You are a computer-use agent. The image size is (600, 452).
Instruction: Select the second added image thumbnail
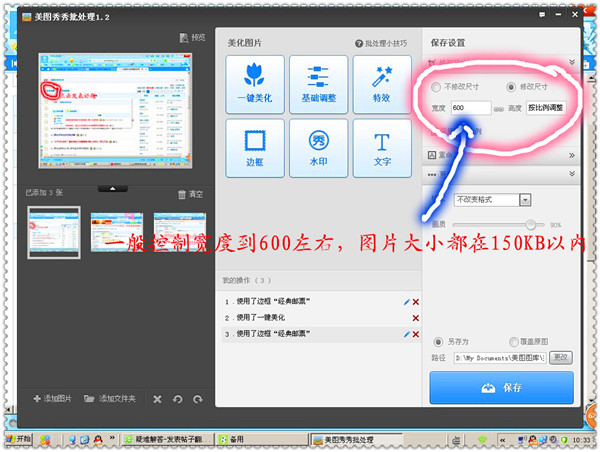tap(117, 232)
